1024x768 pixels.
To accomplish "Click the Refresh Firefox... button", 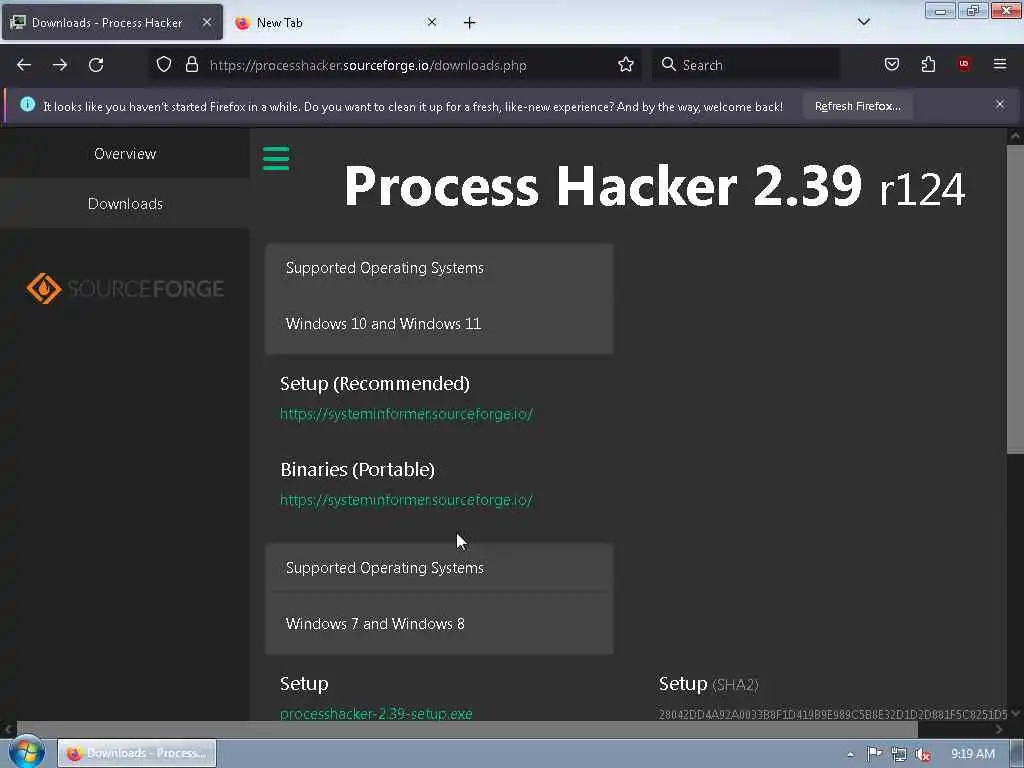I will point(857,106).
